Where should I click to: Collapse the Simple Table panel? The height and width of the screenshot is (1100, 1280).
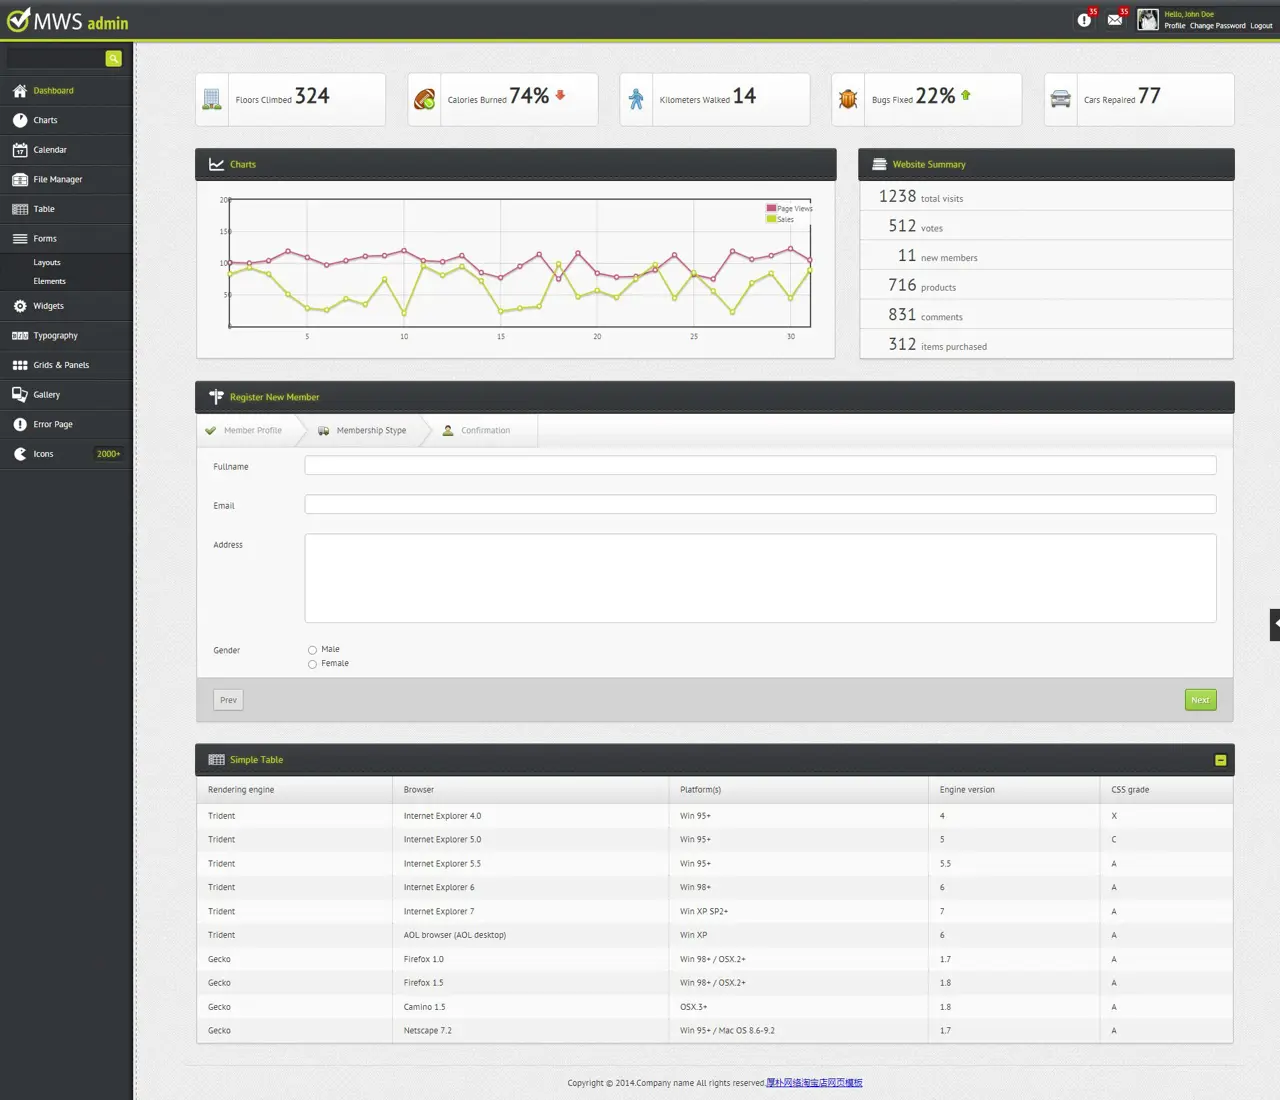(1220, 760)
